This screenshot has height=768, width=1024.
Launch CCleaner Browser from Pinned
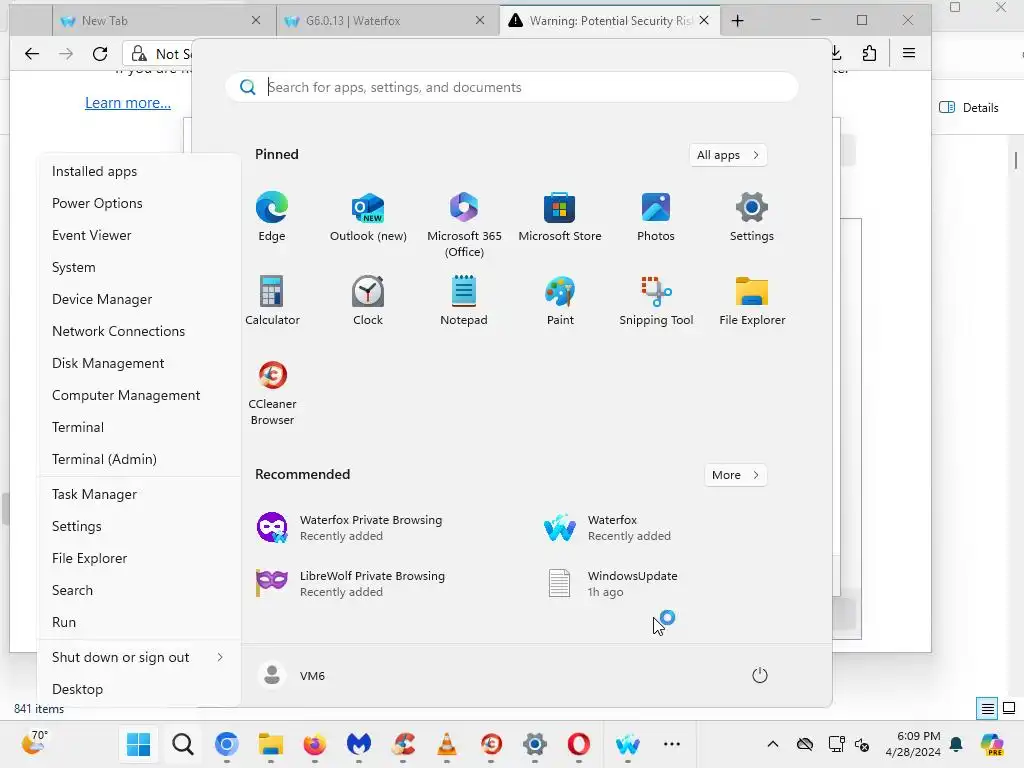coord(272,392)
